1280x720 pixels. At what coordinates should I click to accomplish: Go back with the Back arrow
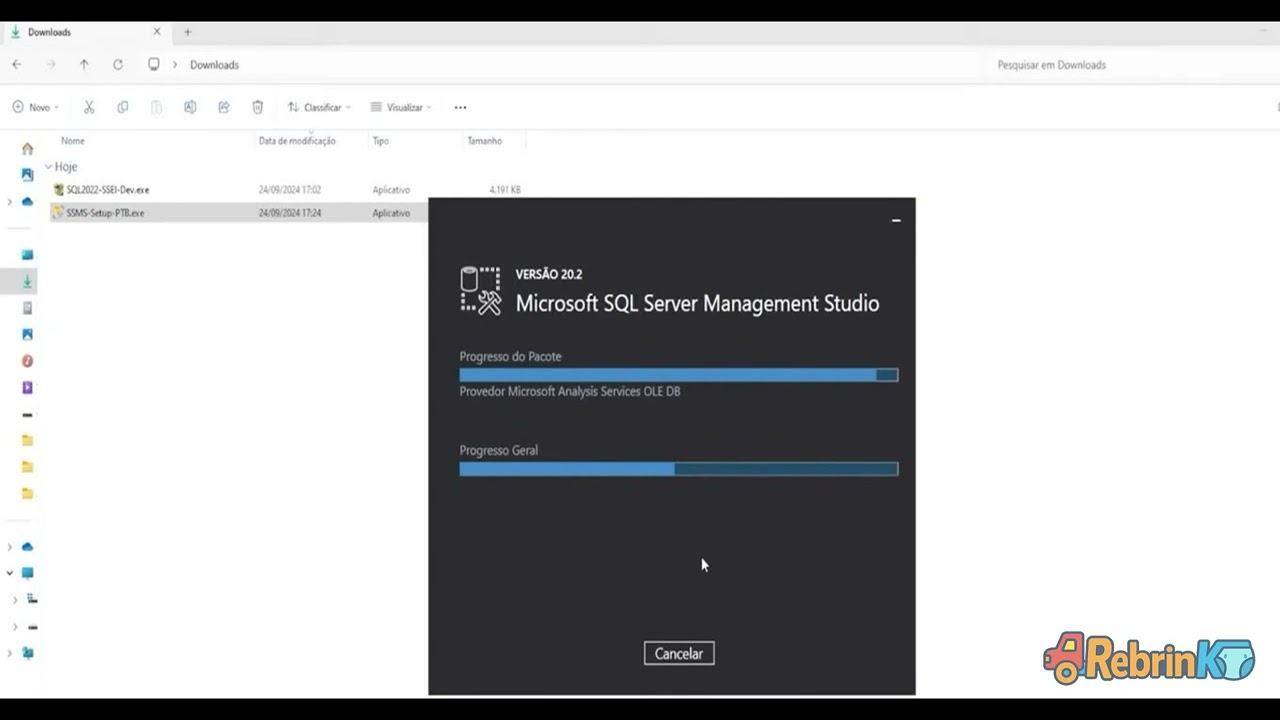tap(17, 64)
